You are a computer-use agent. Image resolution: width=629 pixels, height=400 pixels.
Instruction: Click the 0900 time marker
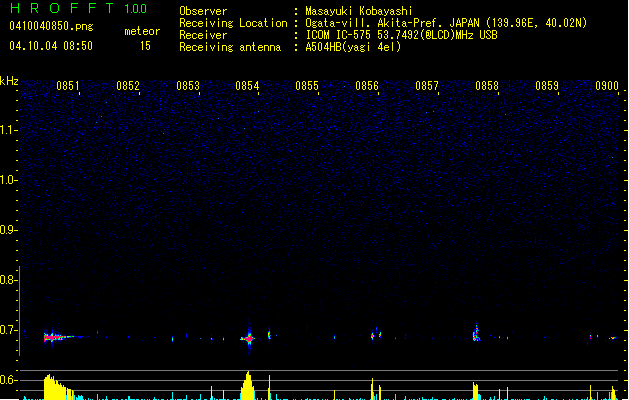tap(607, 87)
